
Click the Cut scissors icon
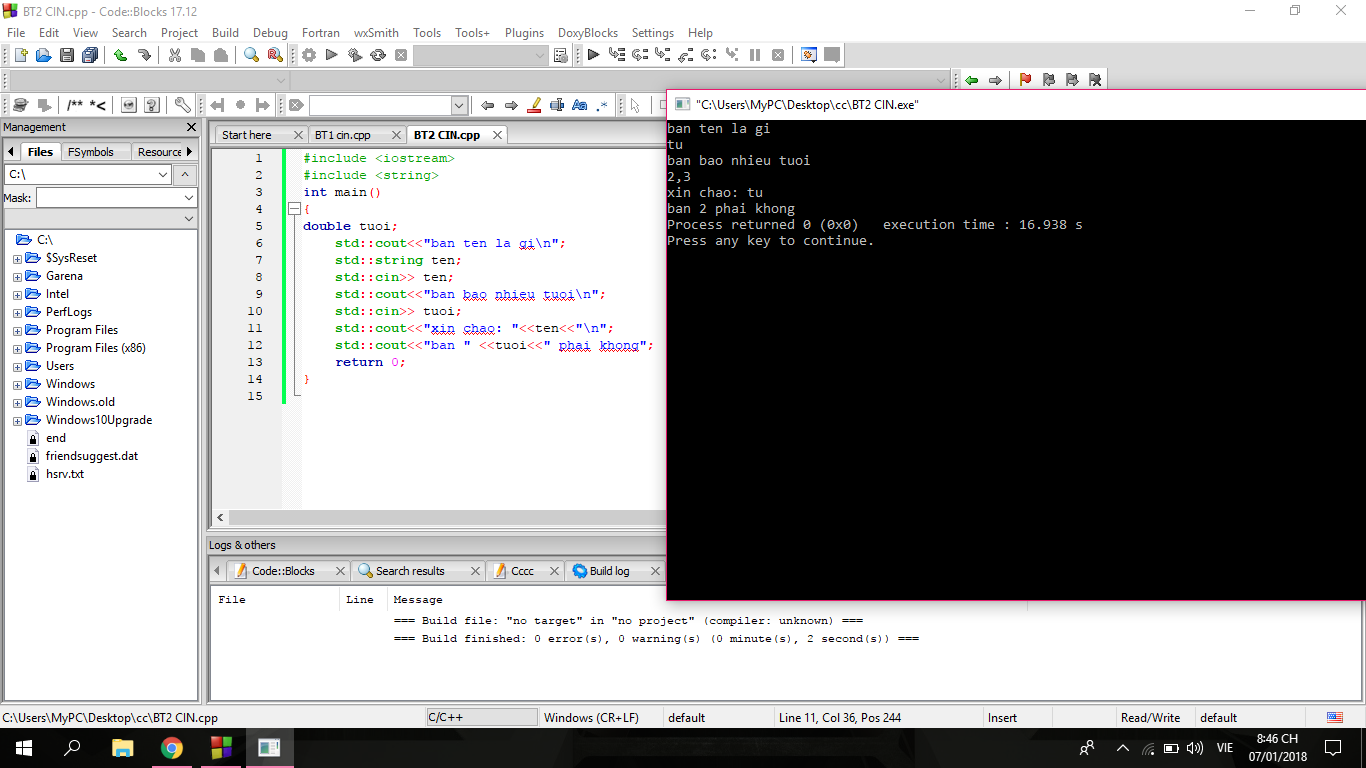[x=175, y=55]
